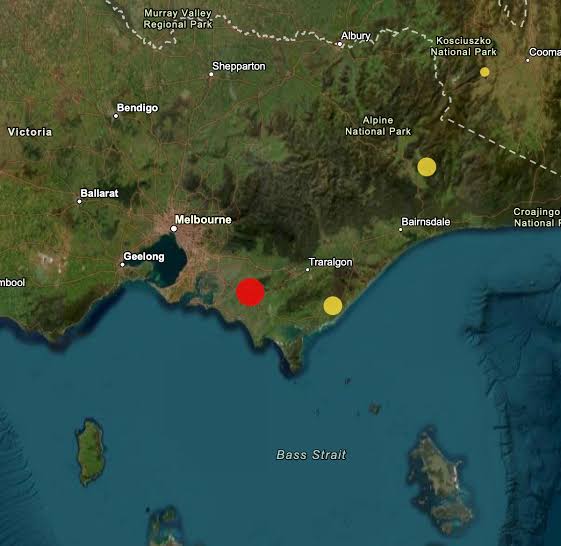This screenshot has height=546, width=561.
Task: Click the Victoria state label
Action: click(30, 132)
